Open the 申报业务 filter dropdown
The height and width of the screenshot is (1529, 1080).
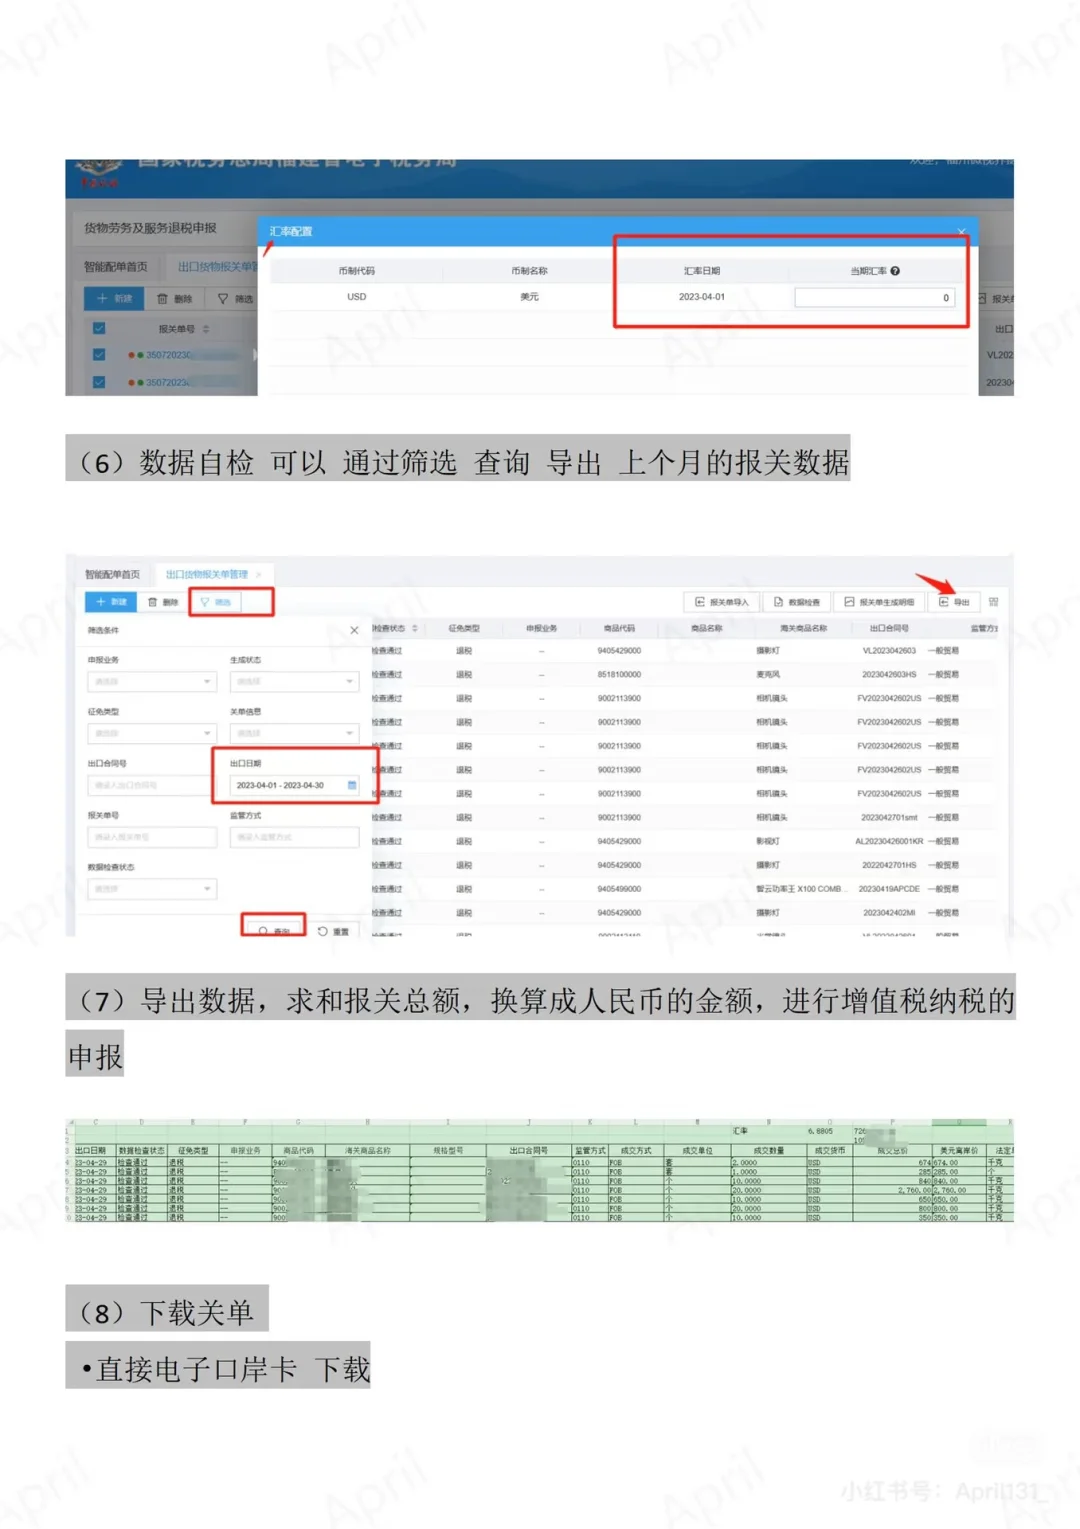[x=152, y=681]
